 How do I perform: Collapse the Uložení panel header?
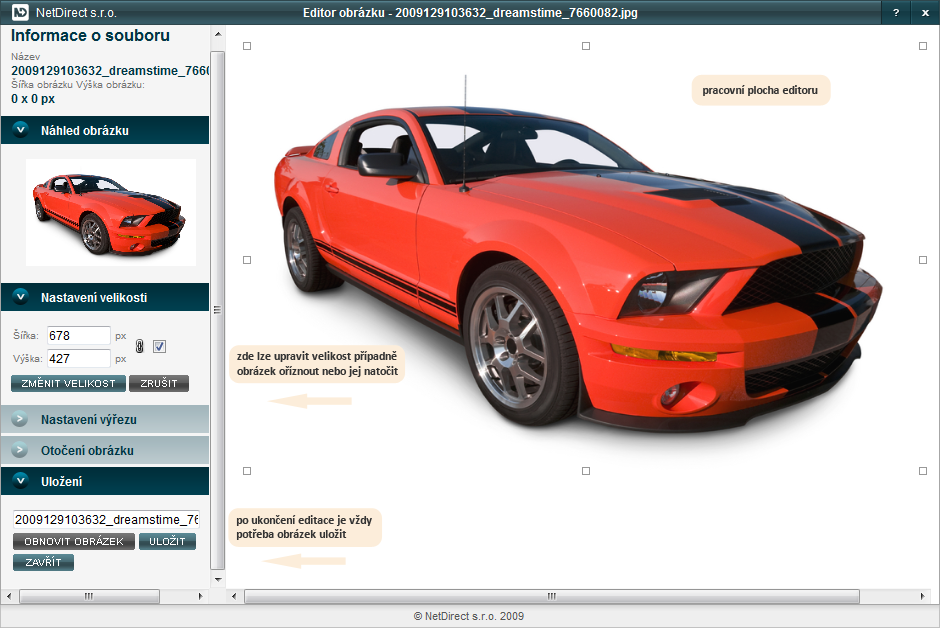coord(20,481)
